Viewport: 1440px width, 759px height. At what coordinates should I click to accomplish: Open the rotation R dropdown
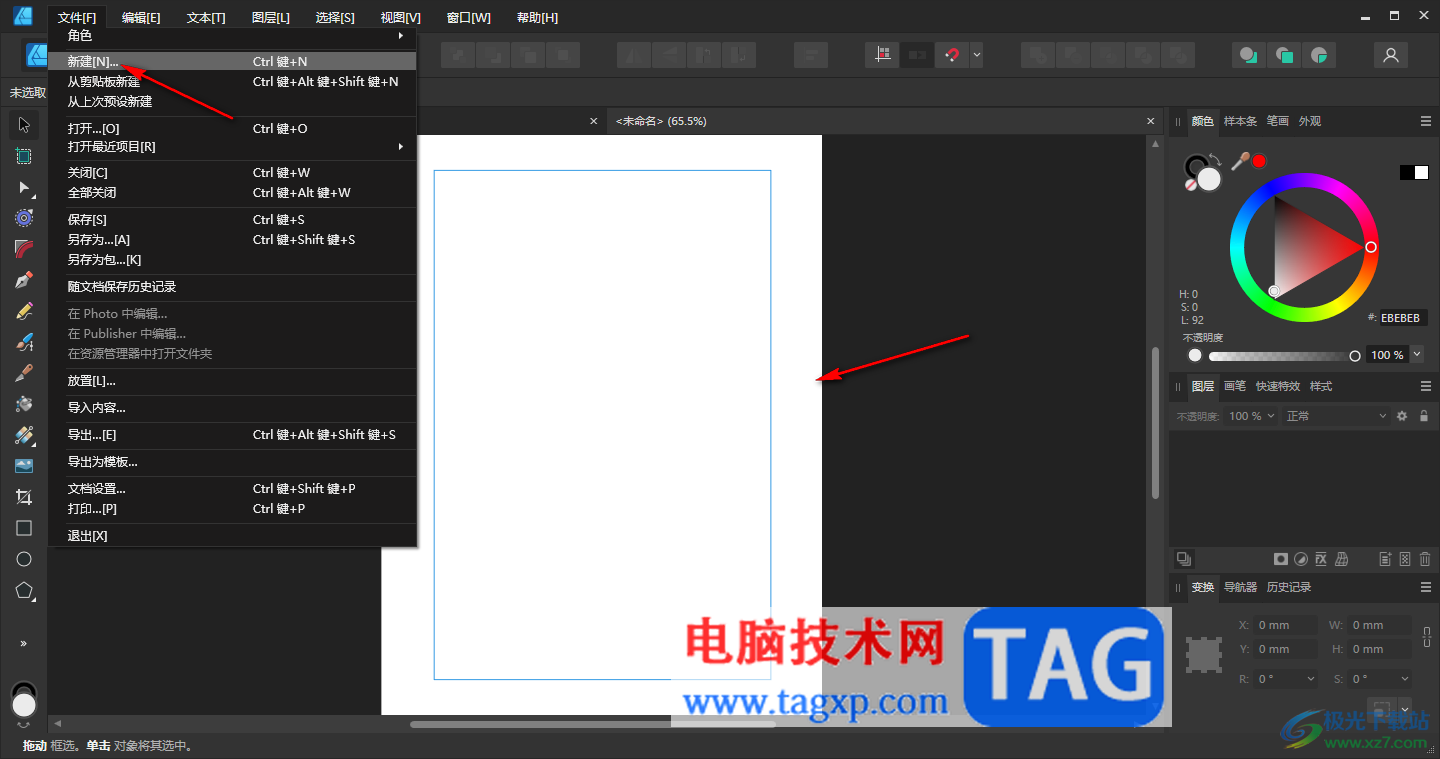coord(1288,679)
